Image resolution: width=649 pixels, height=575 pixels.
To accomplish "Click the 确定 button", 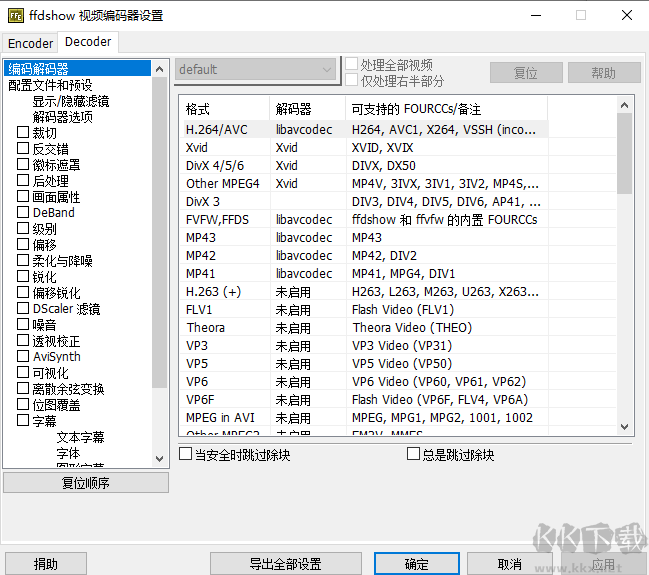I will click(x=417, y=564).
